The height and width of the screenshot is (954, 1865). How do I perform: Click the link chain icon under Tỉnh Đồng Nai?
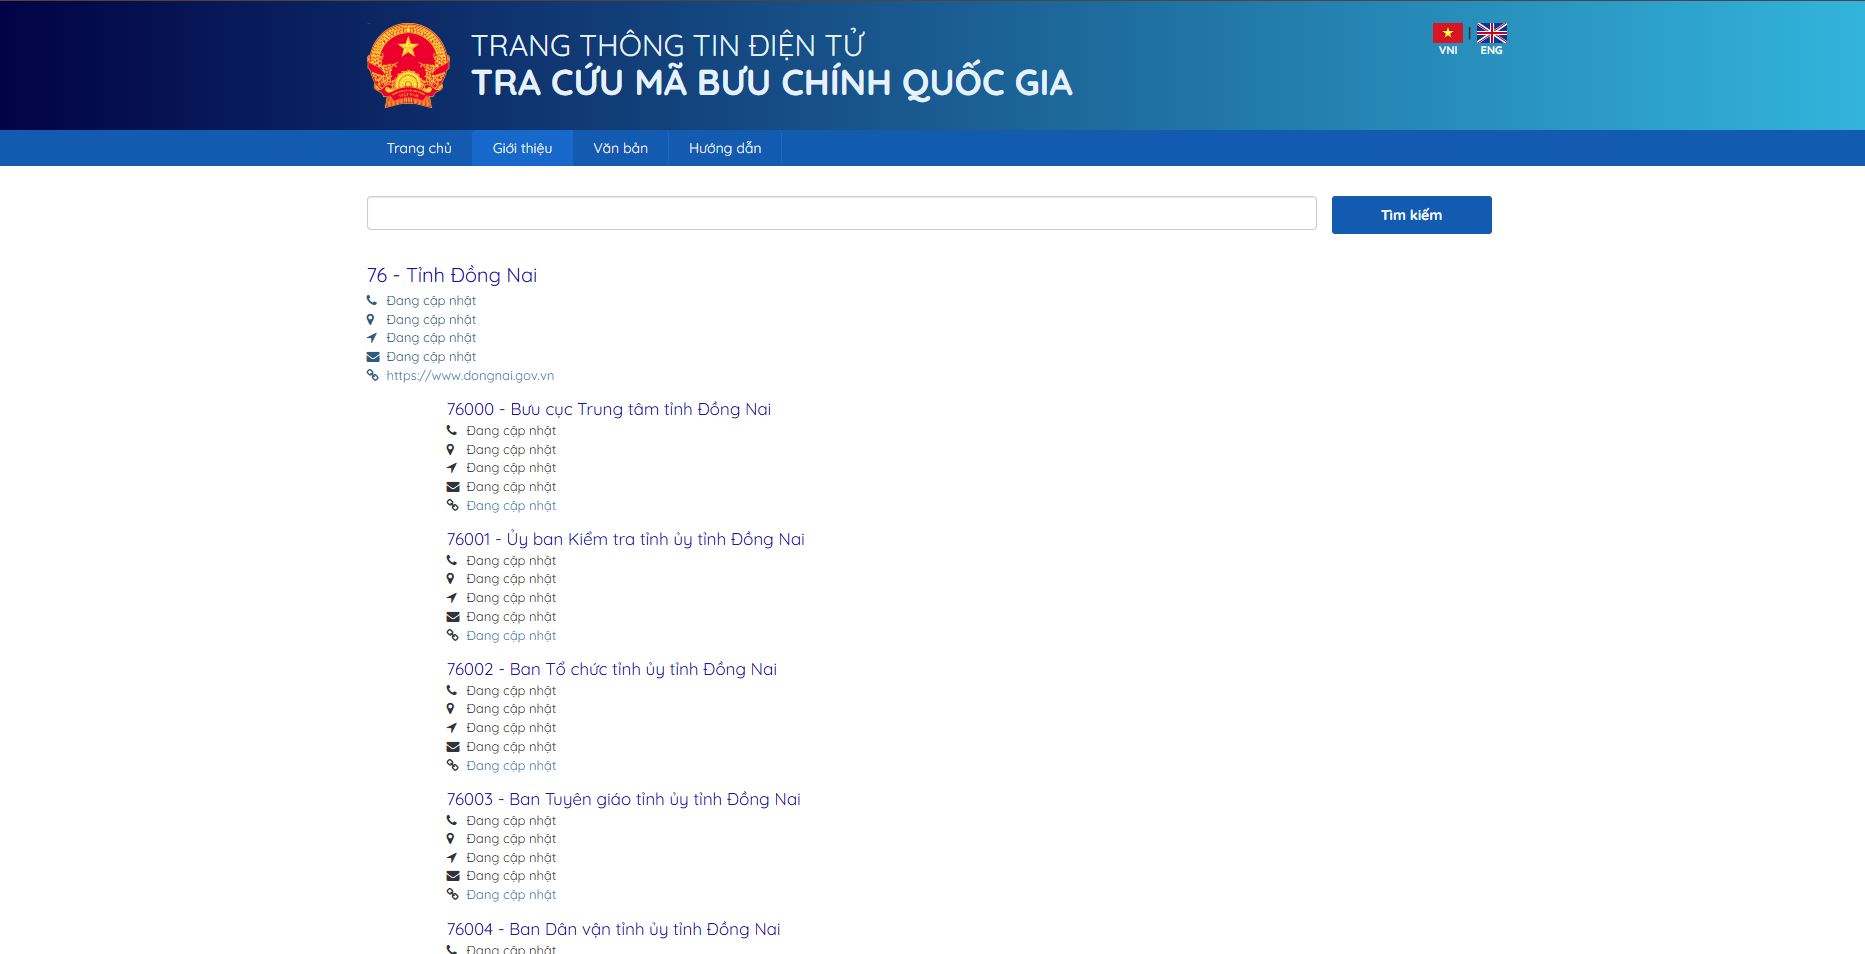(x=372, y=375)
